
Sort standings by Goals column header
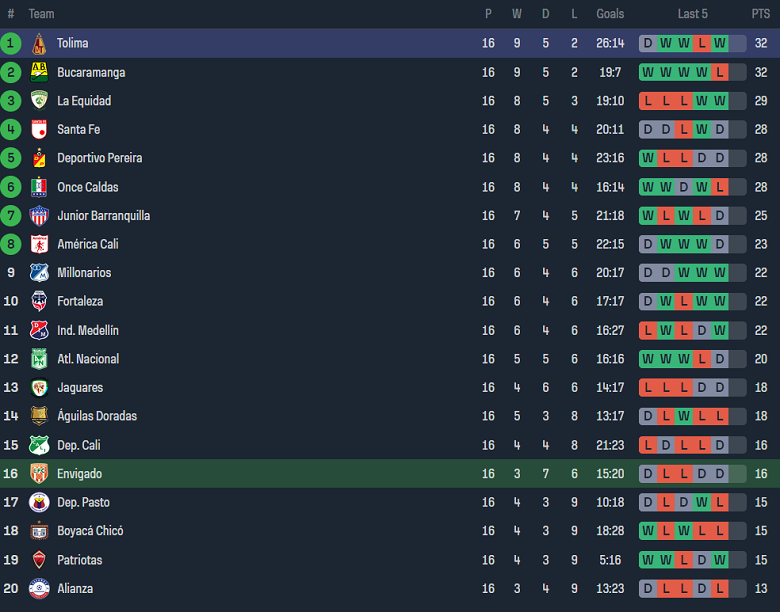pos(610,14)
